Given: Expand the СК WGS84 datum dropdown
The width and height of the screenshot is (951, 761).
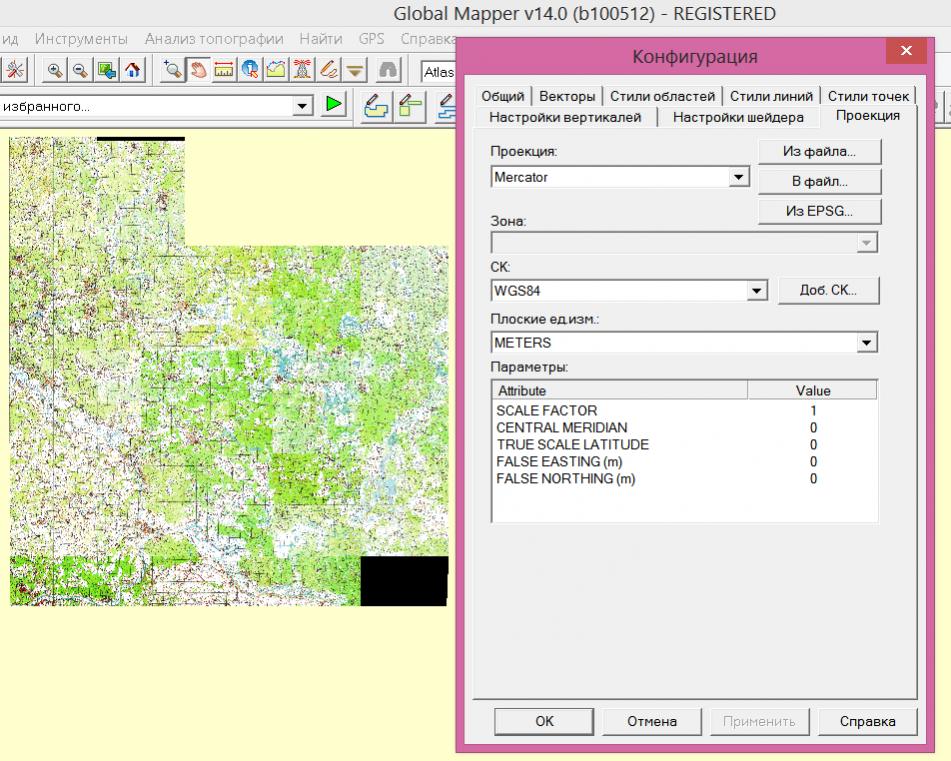Looking at the screenshot, I should click(756, 291).
